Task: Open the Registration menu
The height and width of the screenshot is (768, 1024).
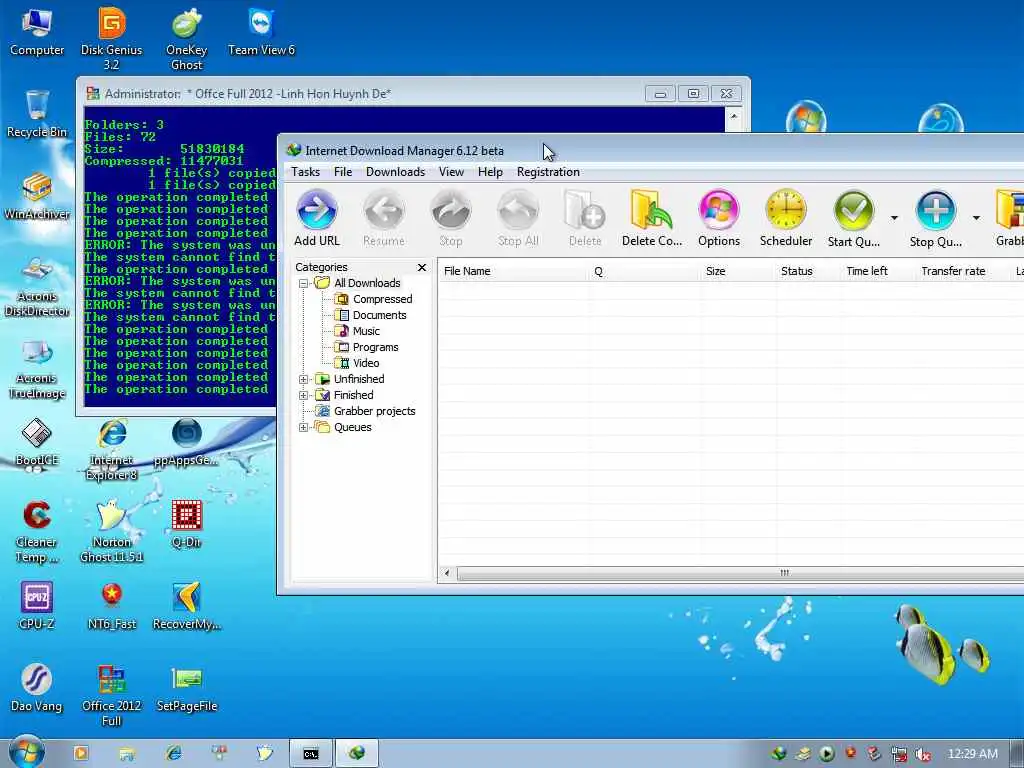Action: click(548, 172)
